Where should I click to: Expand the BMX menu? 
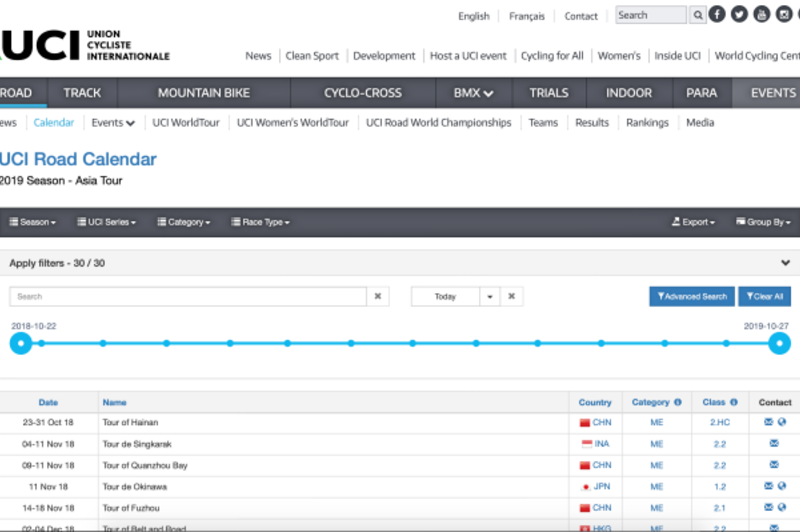473,93
